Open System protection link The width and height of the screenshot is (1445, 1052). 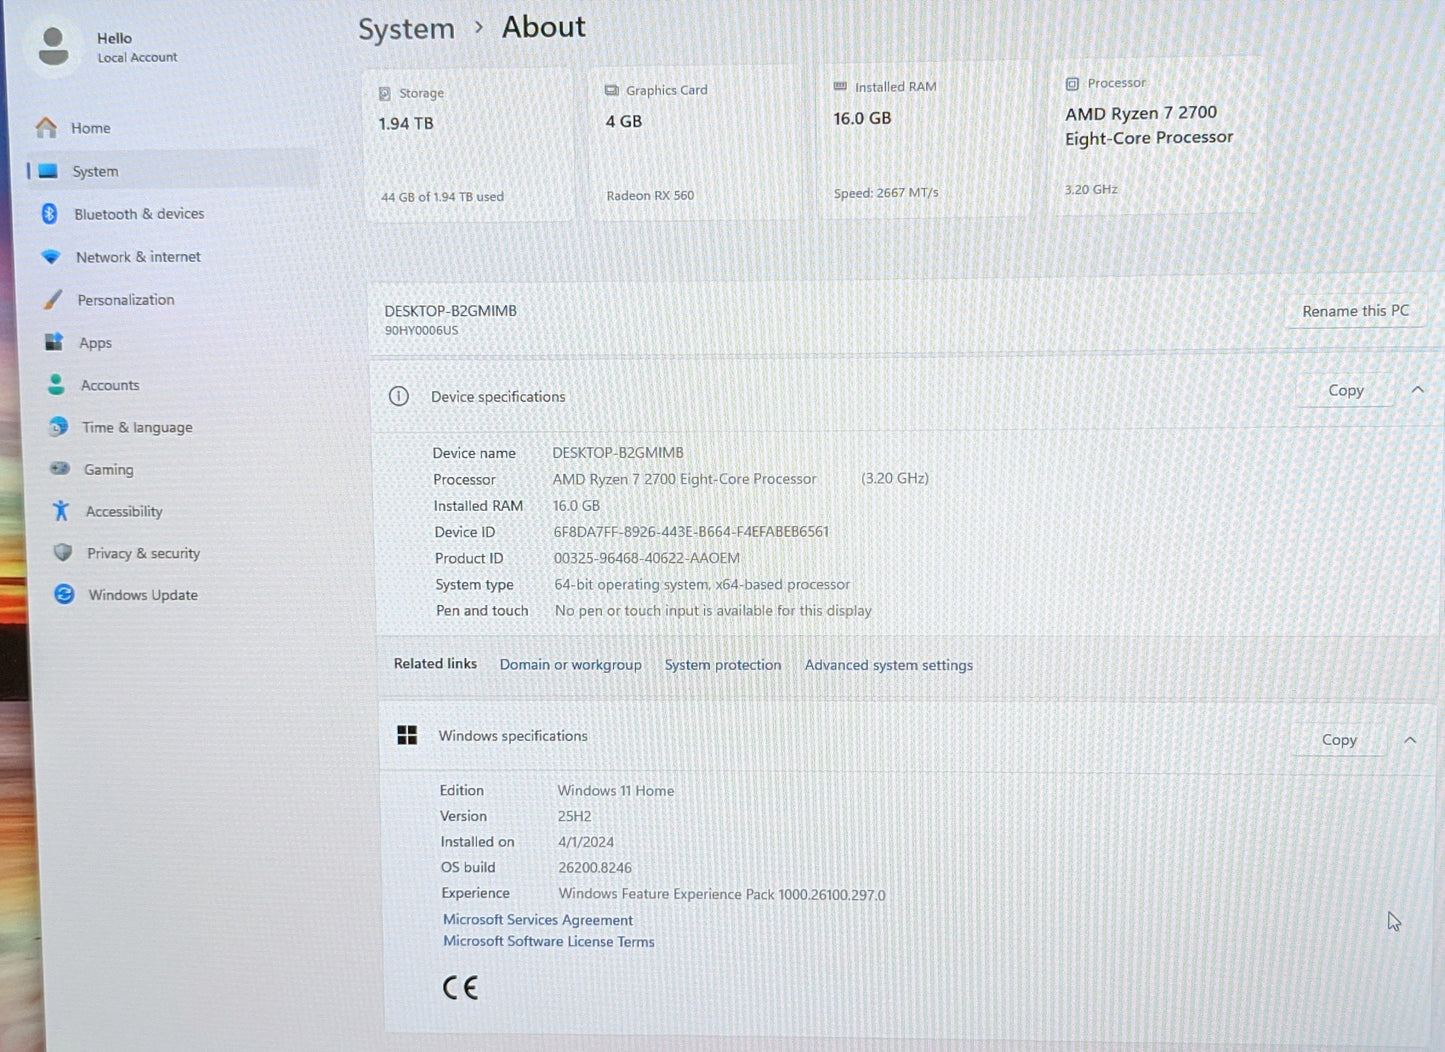pos(723,665)
